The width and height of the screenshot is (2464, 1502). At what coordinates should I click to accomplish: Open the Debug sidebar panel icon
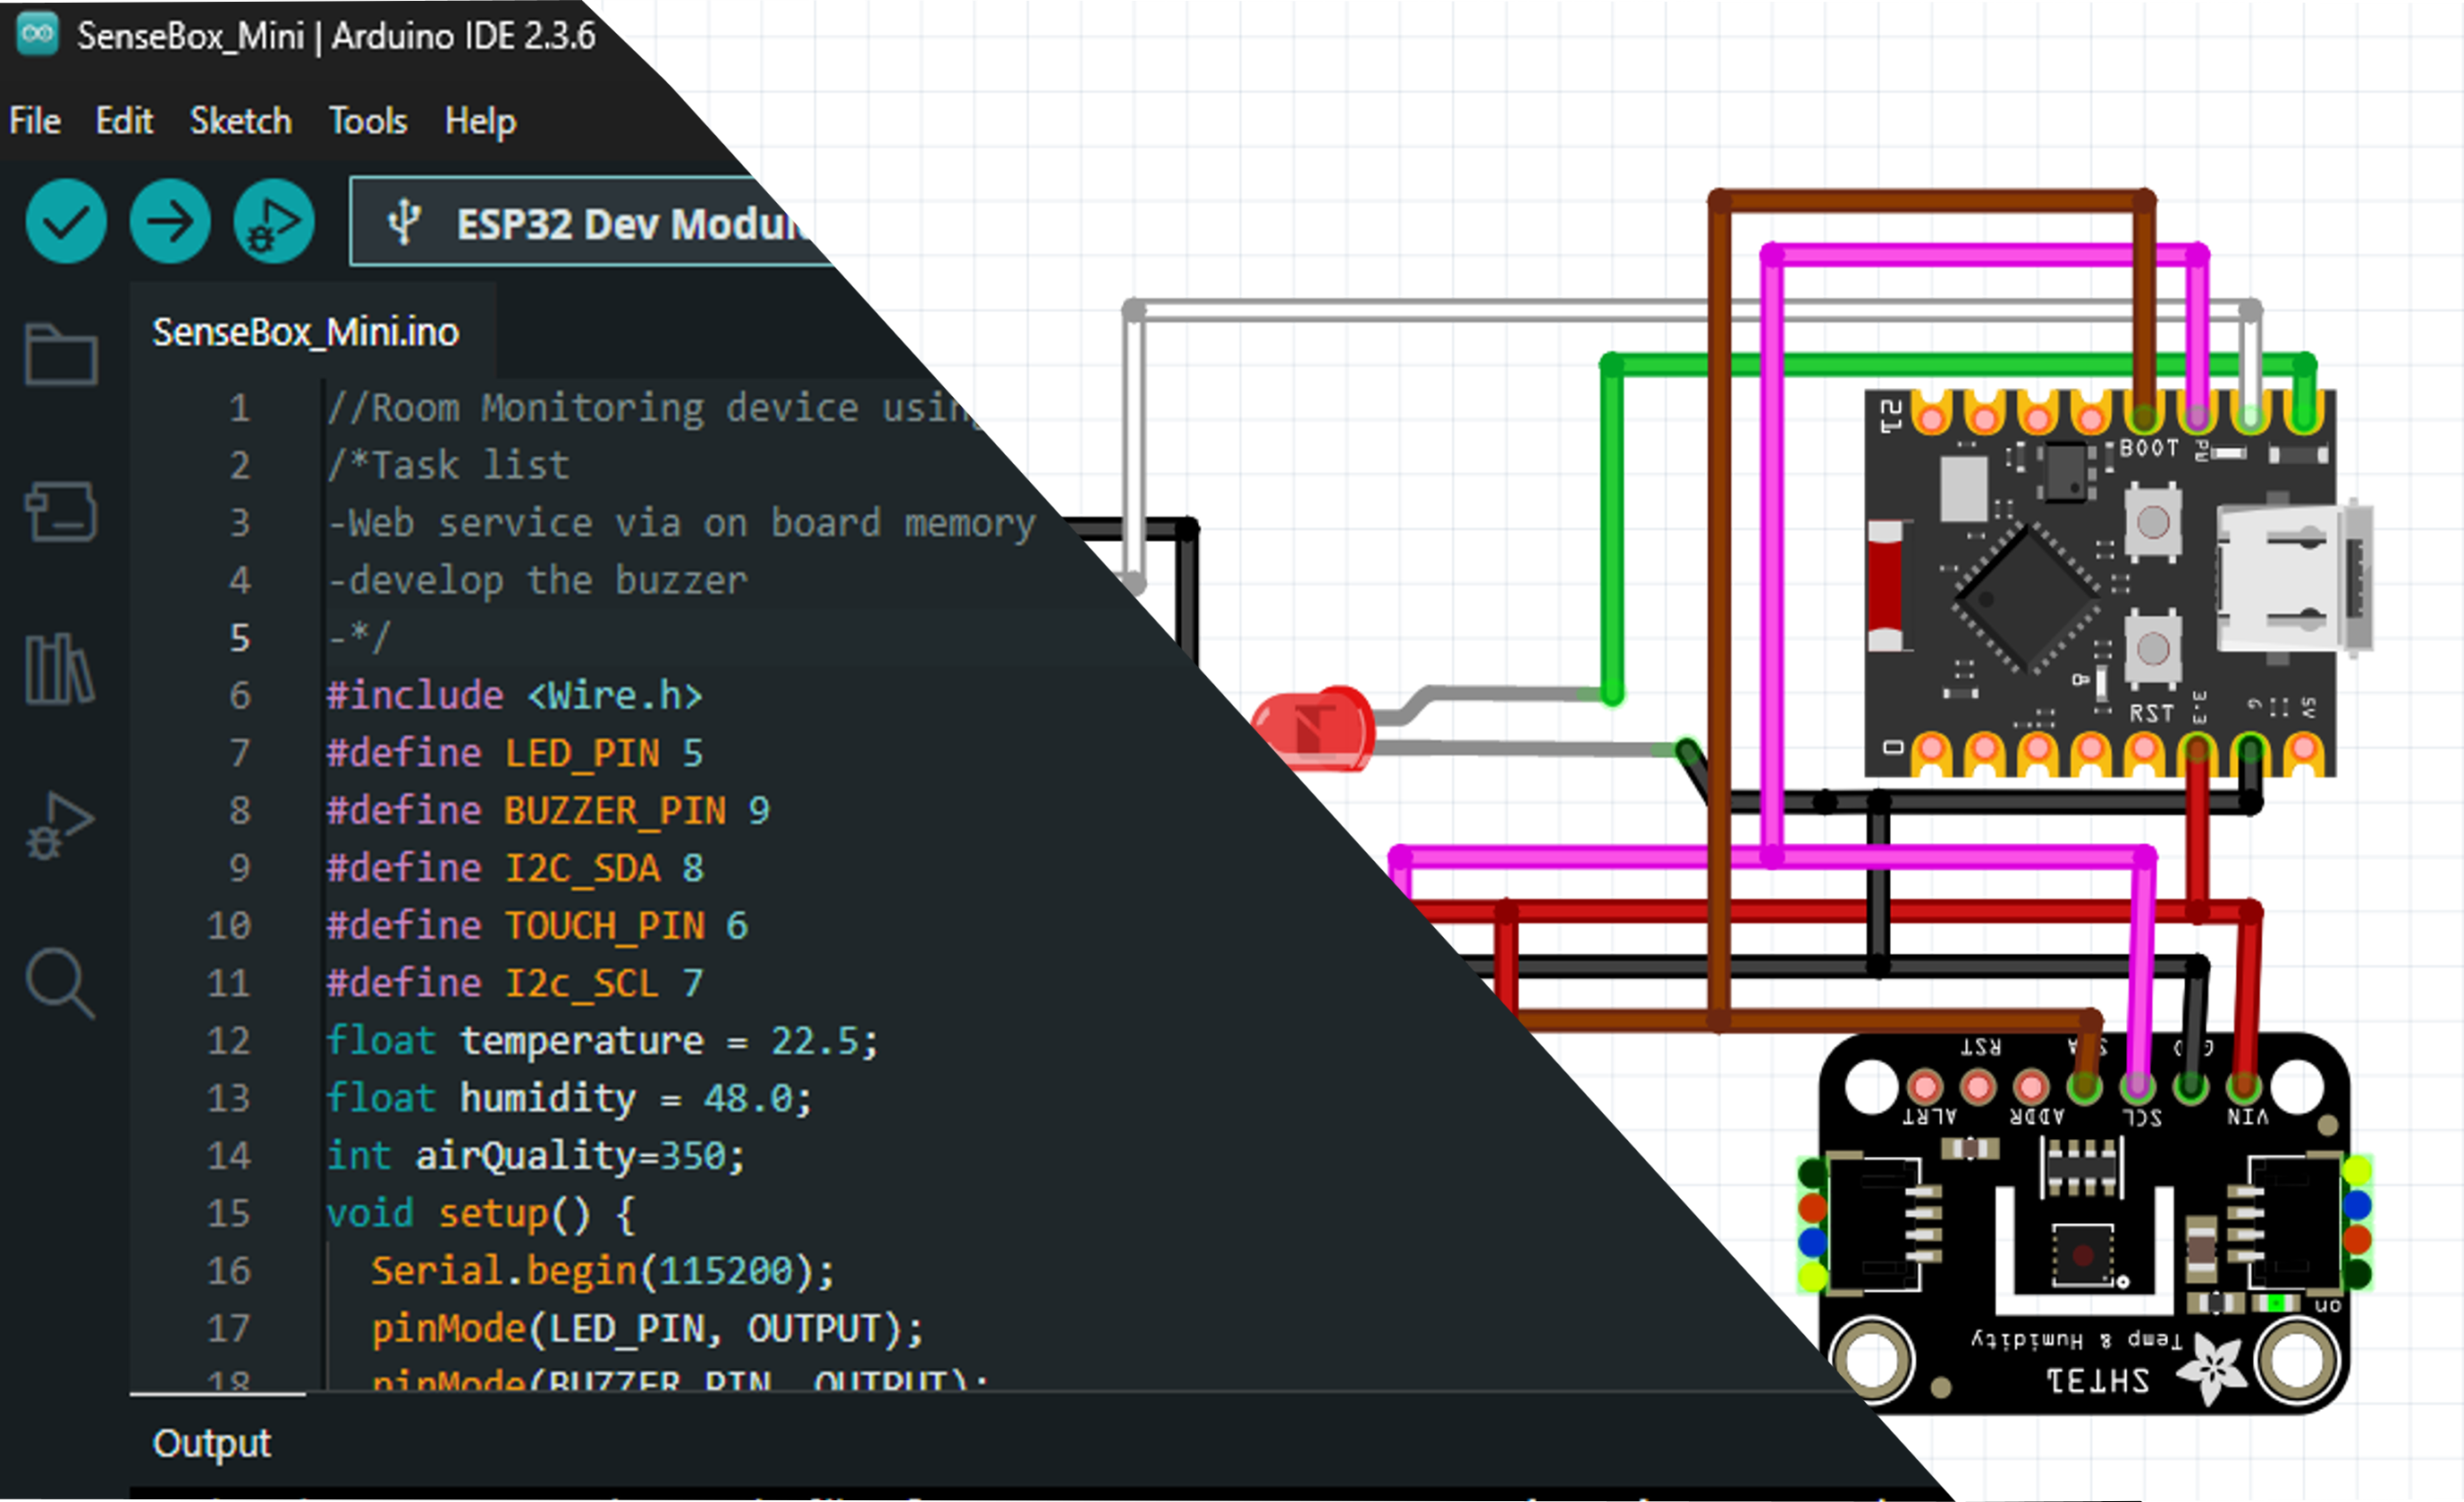tap(61, 825)
